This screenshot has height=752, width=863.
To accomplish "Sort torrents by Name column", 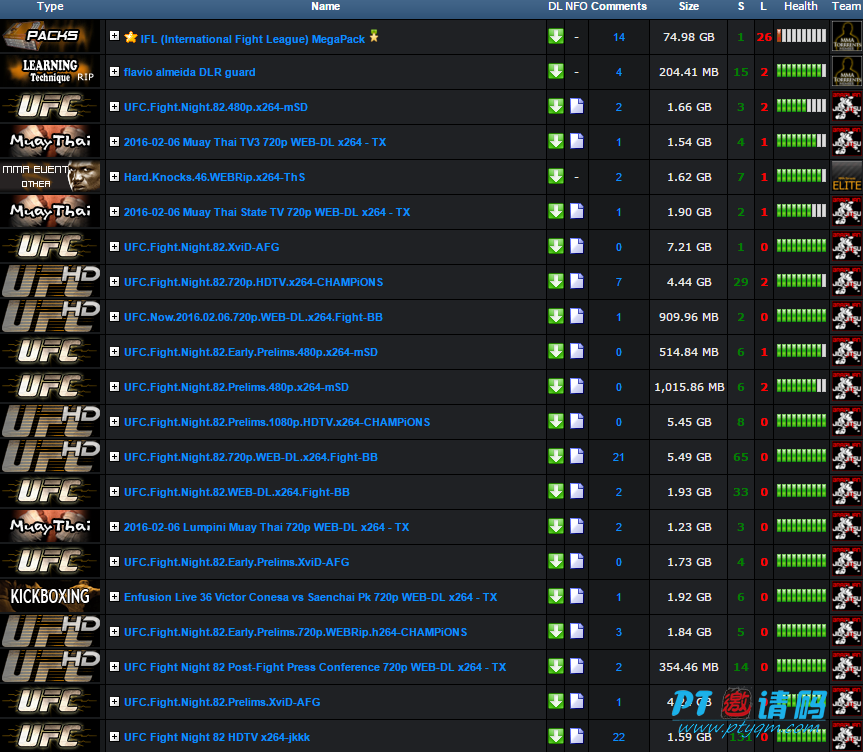I will click(325, 6).
